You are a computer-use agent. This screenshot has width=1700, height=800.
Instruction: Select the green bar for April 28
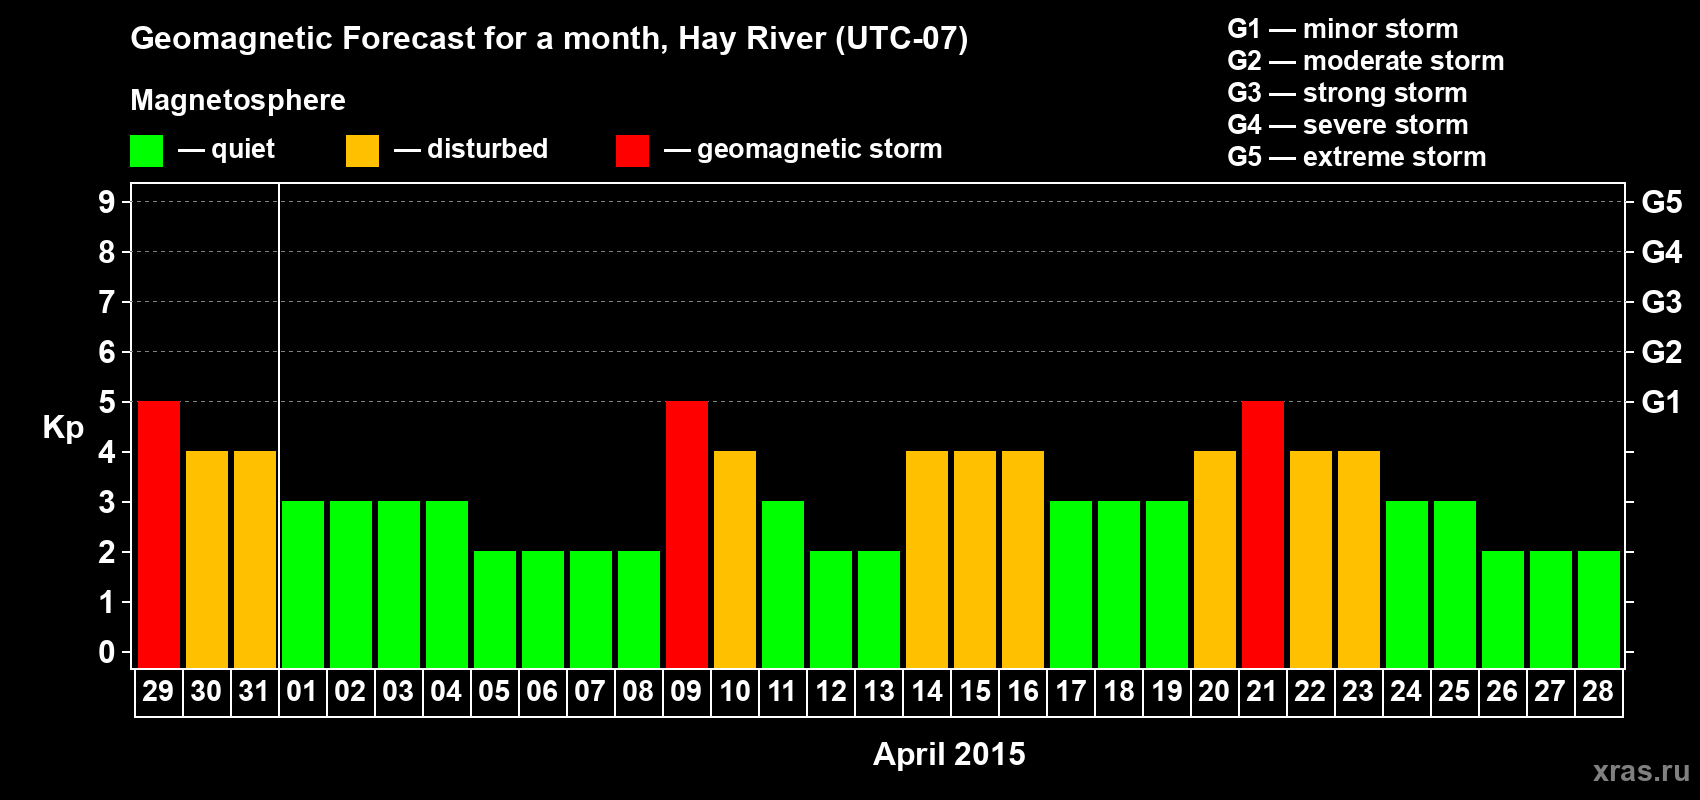[x=1599, y=609]
